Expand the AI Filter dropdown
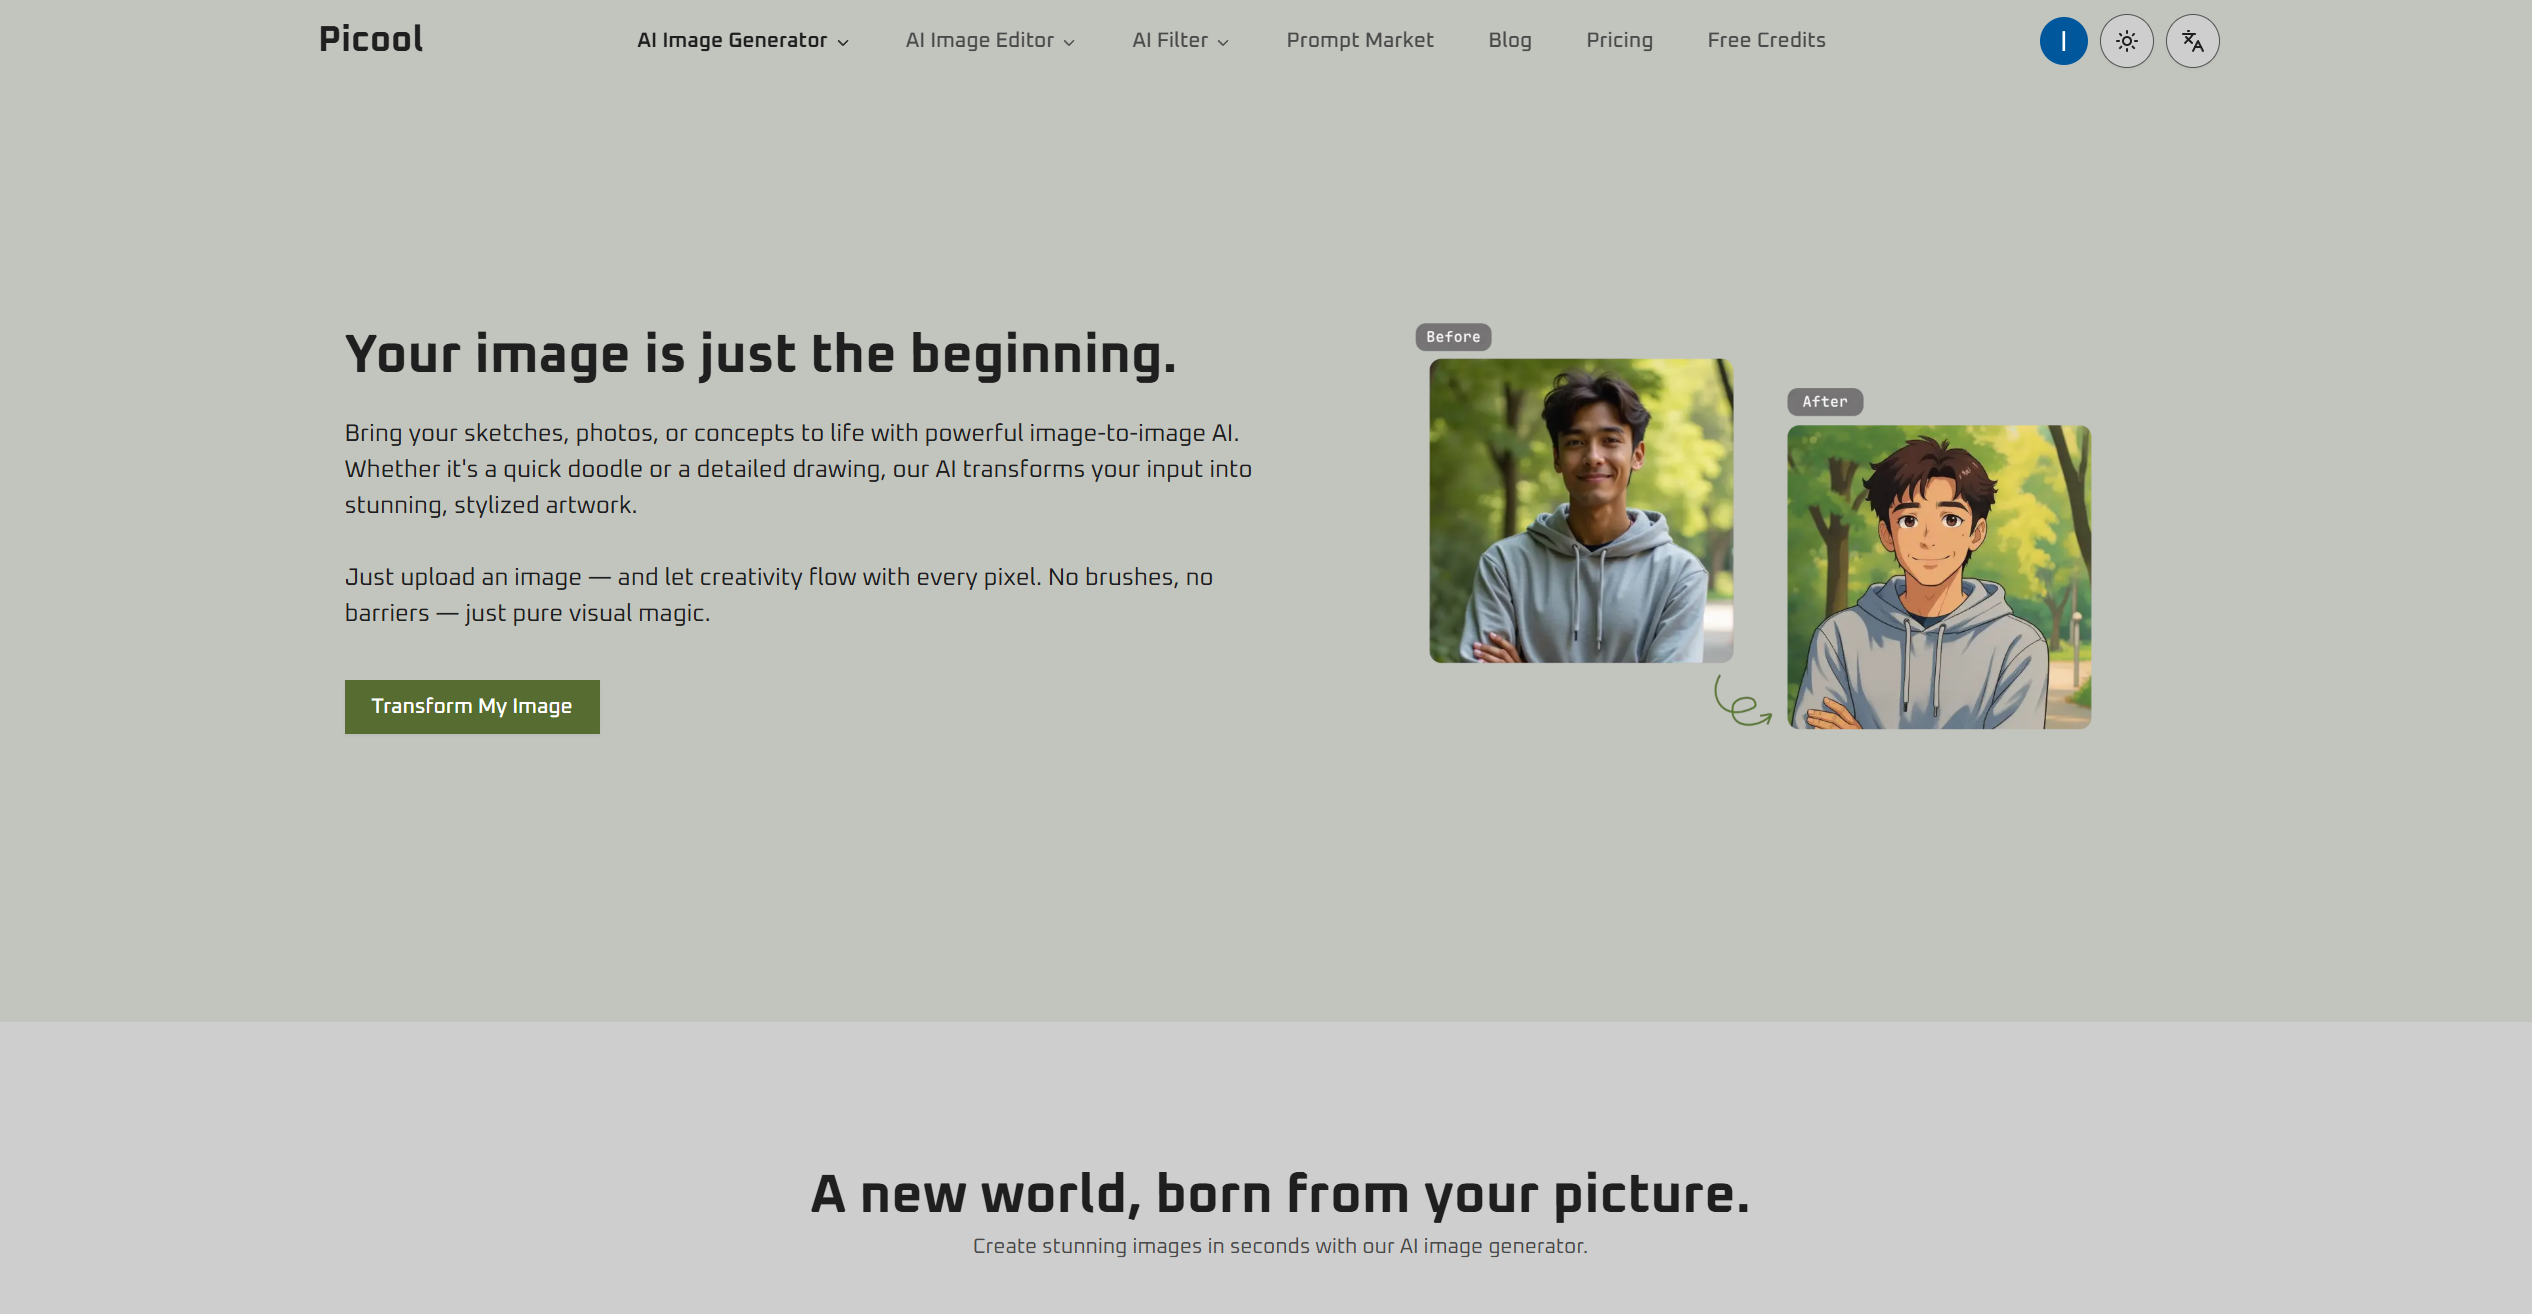 (x=1180, y=40)
